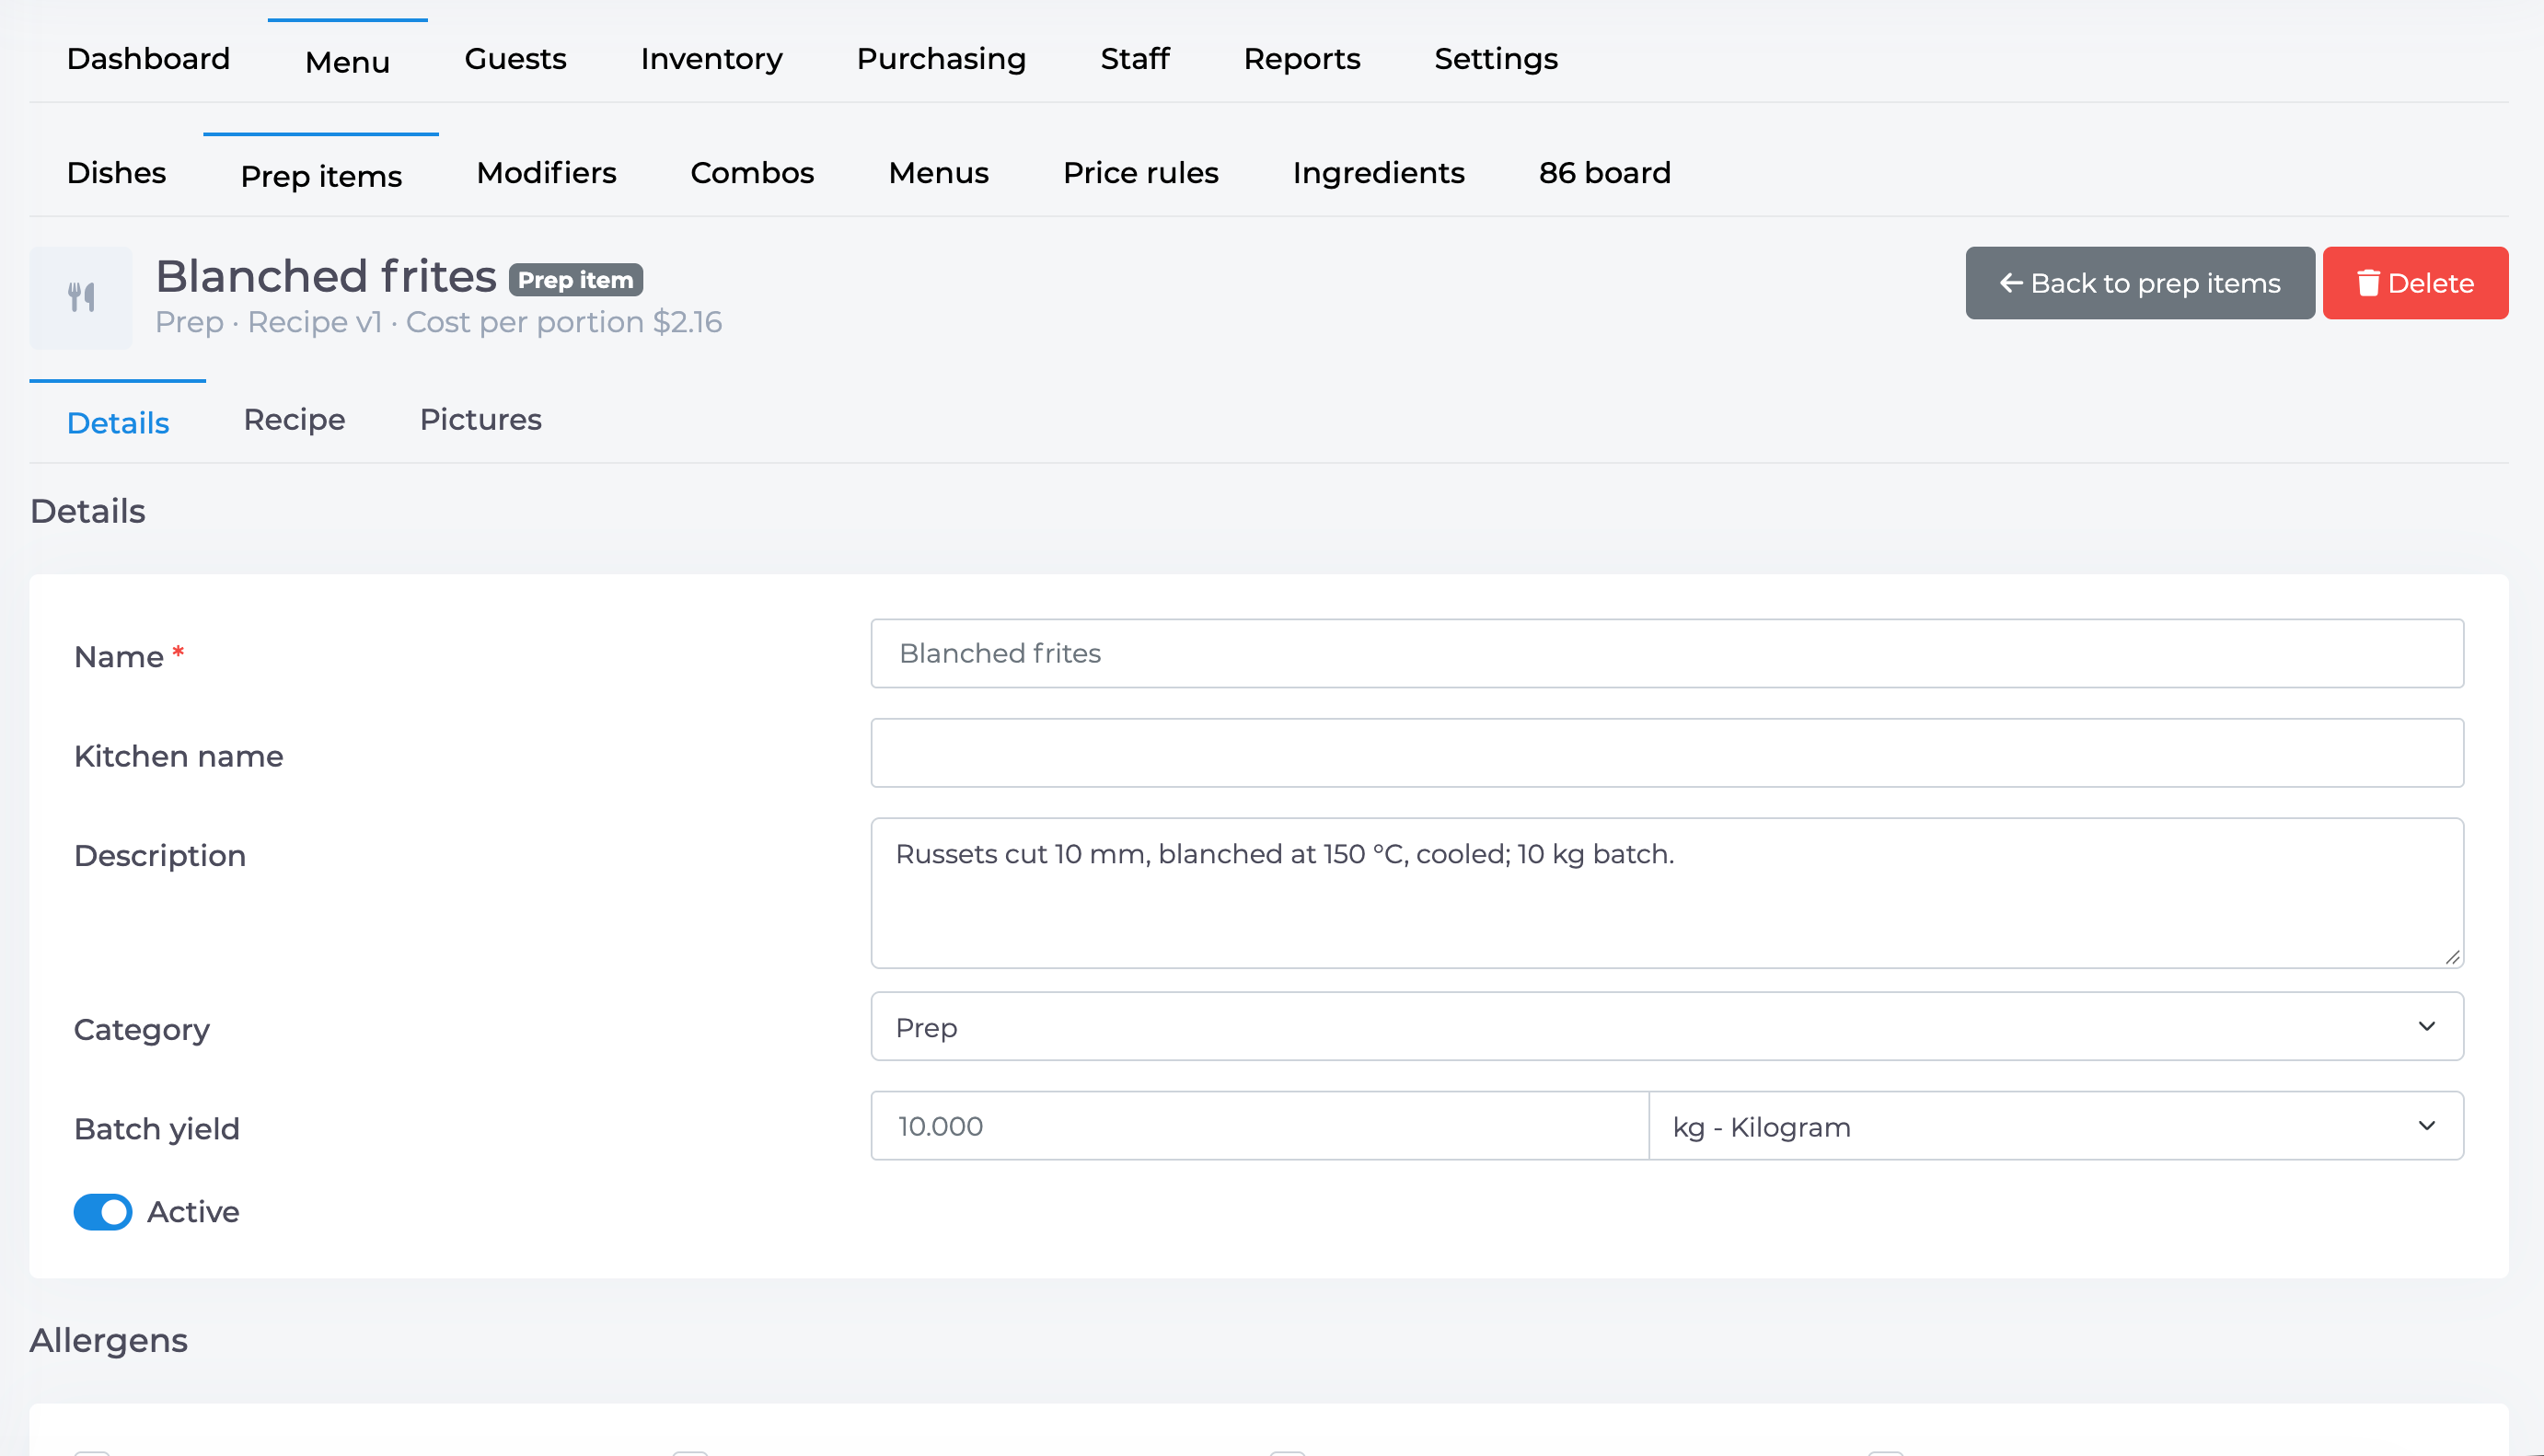This screenshot has height=1456, width=2544.
Task: Open the 86 board sub-tab
Action: pyautogui.click(x=1604, y=173)
